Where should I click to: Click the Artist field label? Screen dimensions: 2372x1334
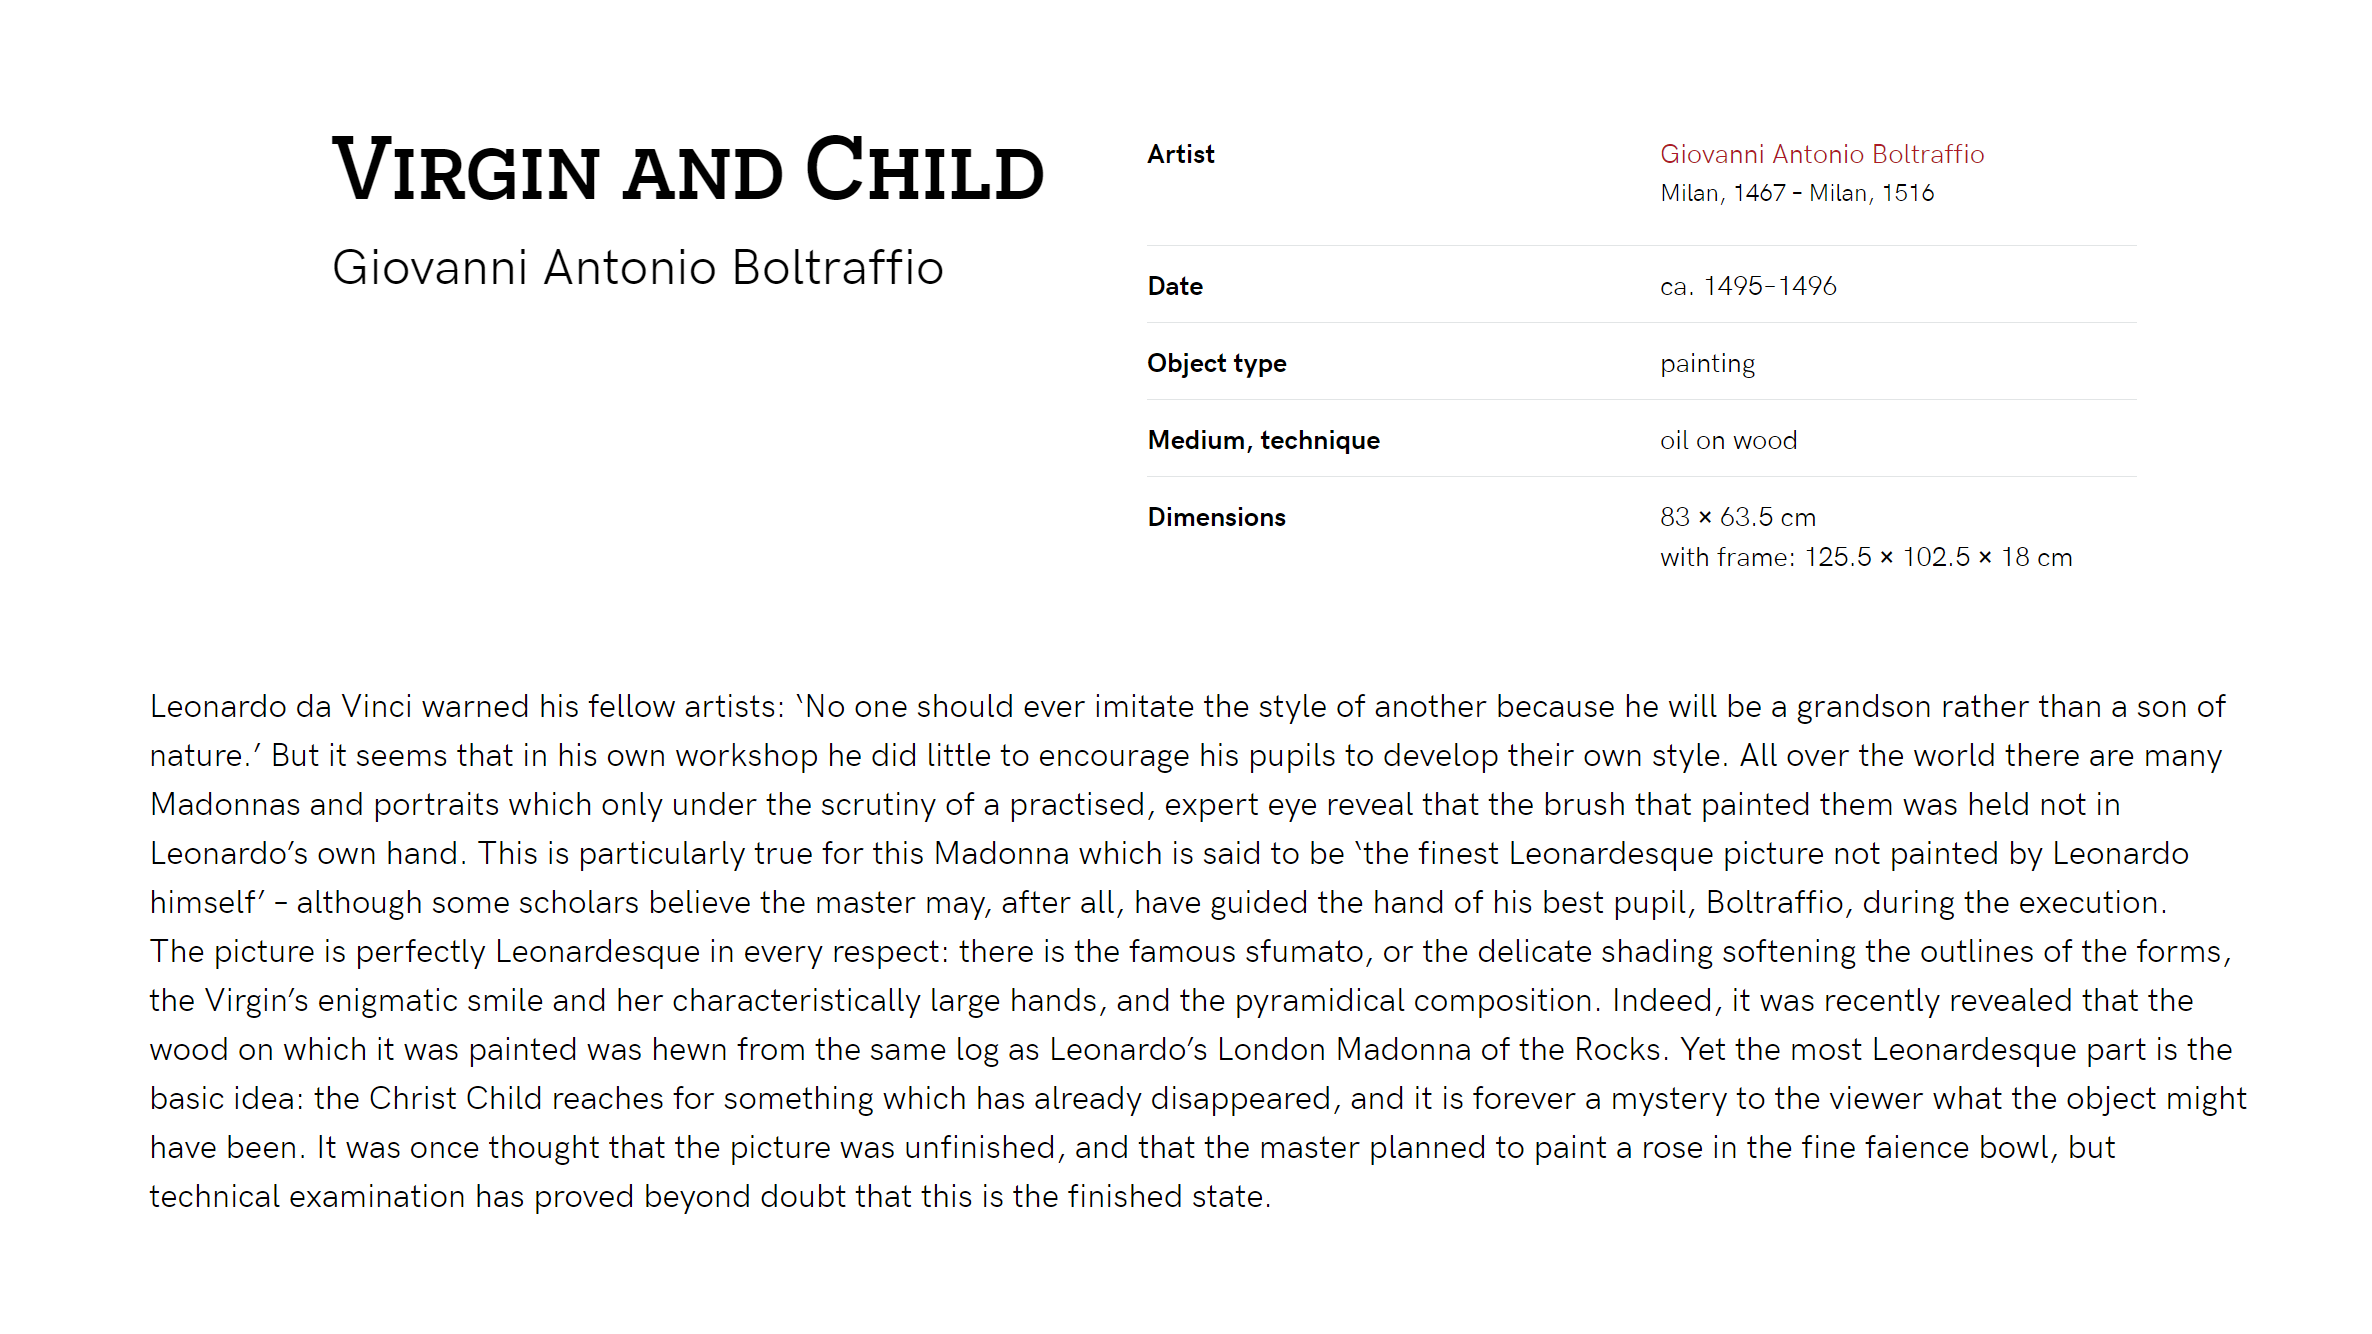coord(1181,154)
